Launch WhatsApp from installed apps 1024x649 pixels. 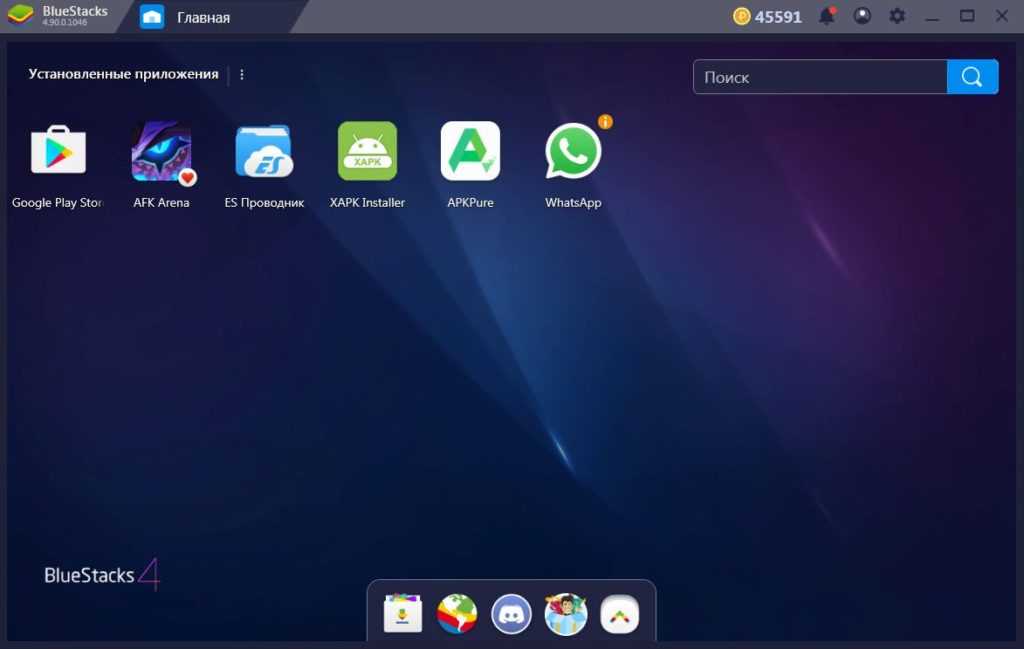coord(573,152)
